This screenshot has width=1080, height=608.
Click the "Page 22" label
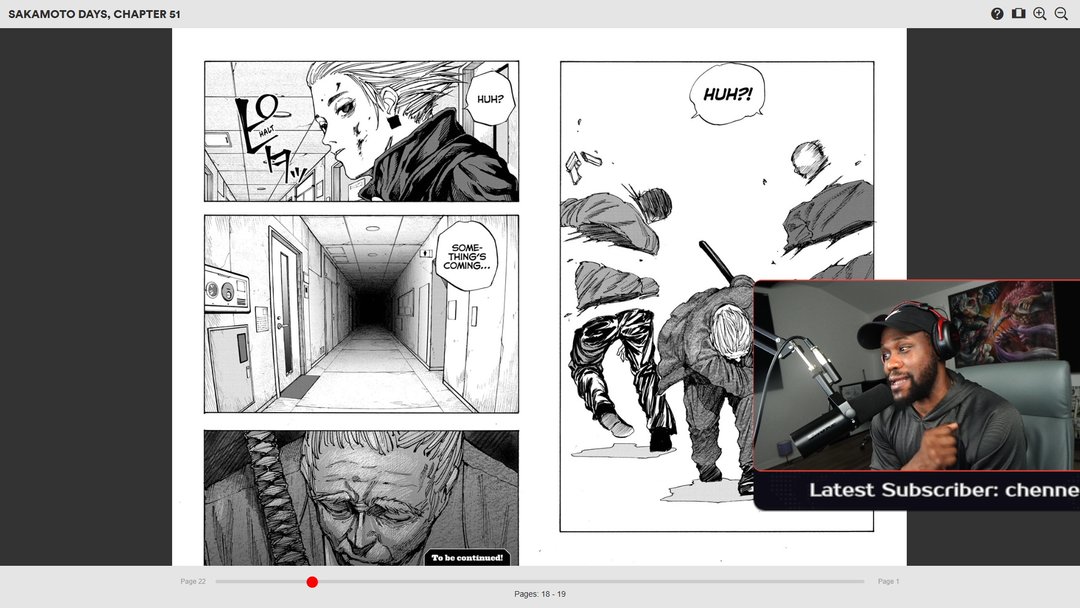coord(193,582)
